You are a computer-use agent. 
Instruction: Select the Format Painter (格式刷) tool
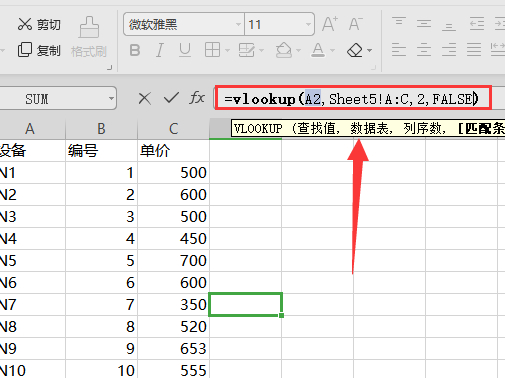pos(89,37)
